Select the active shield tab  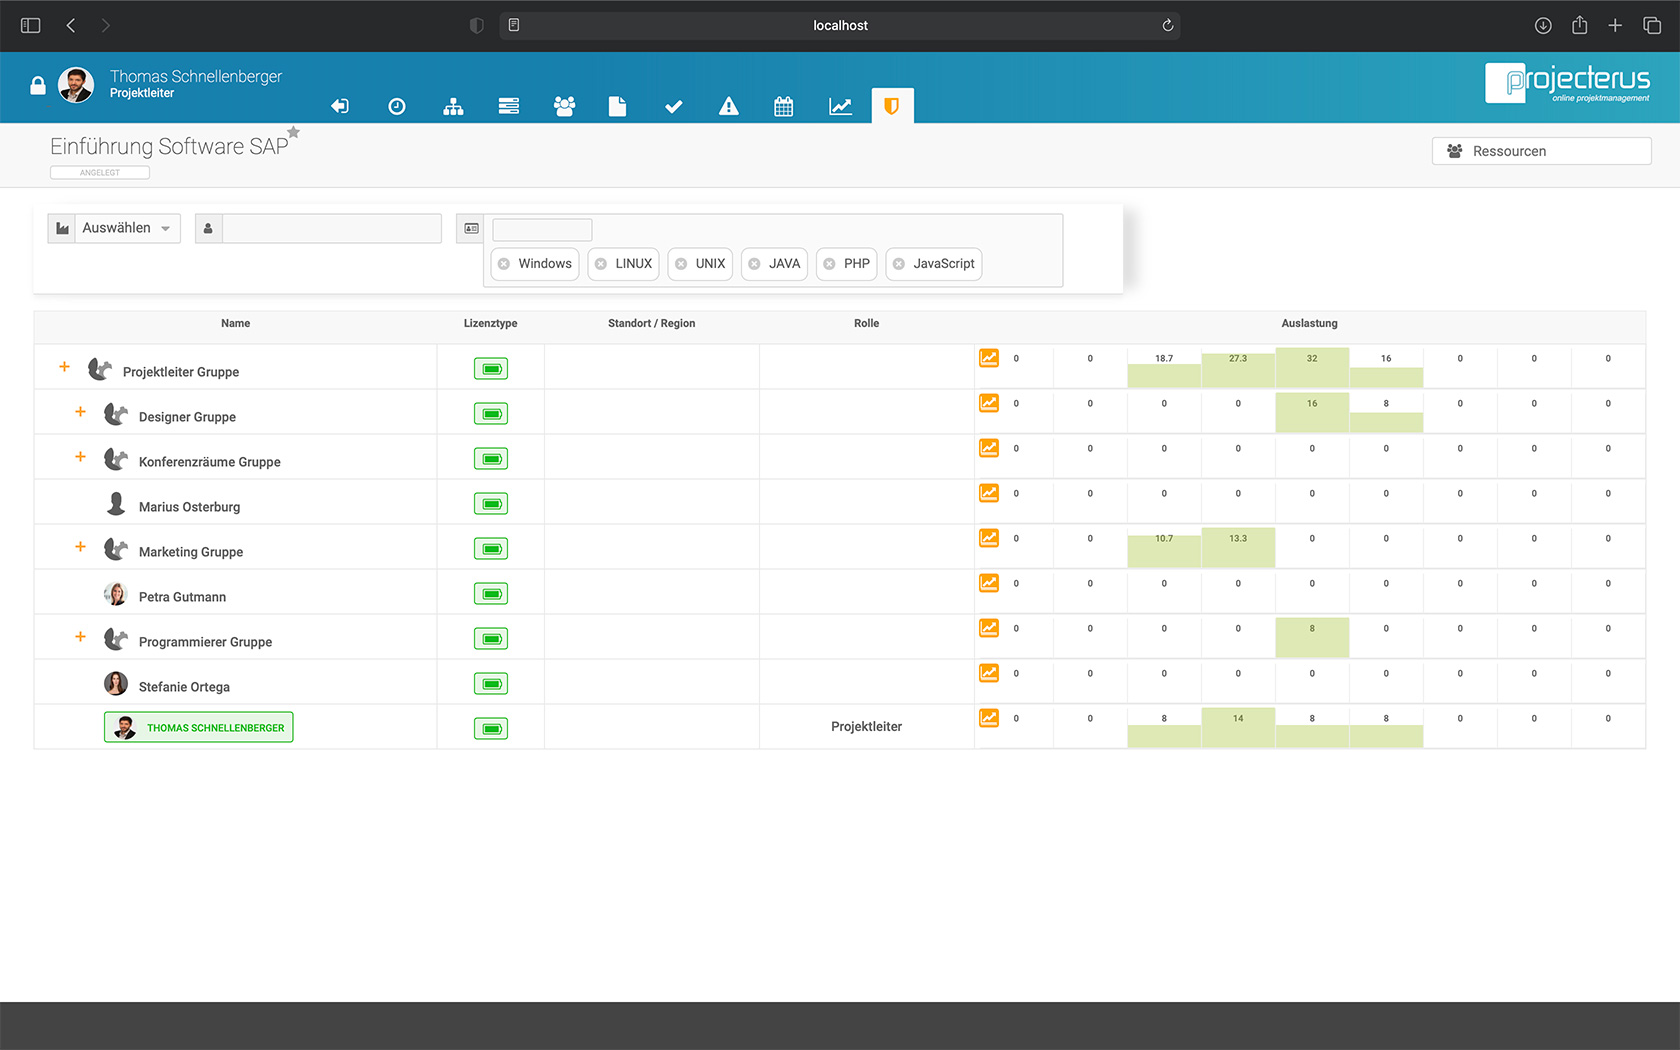[892, 106]
